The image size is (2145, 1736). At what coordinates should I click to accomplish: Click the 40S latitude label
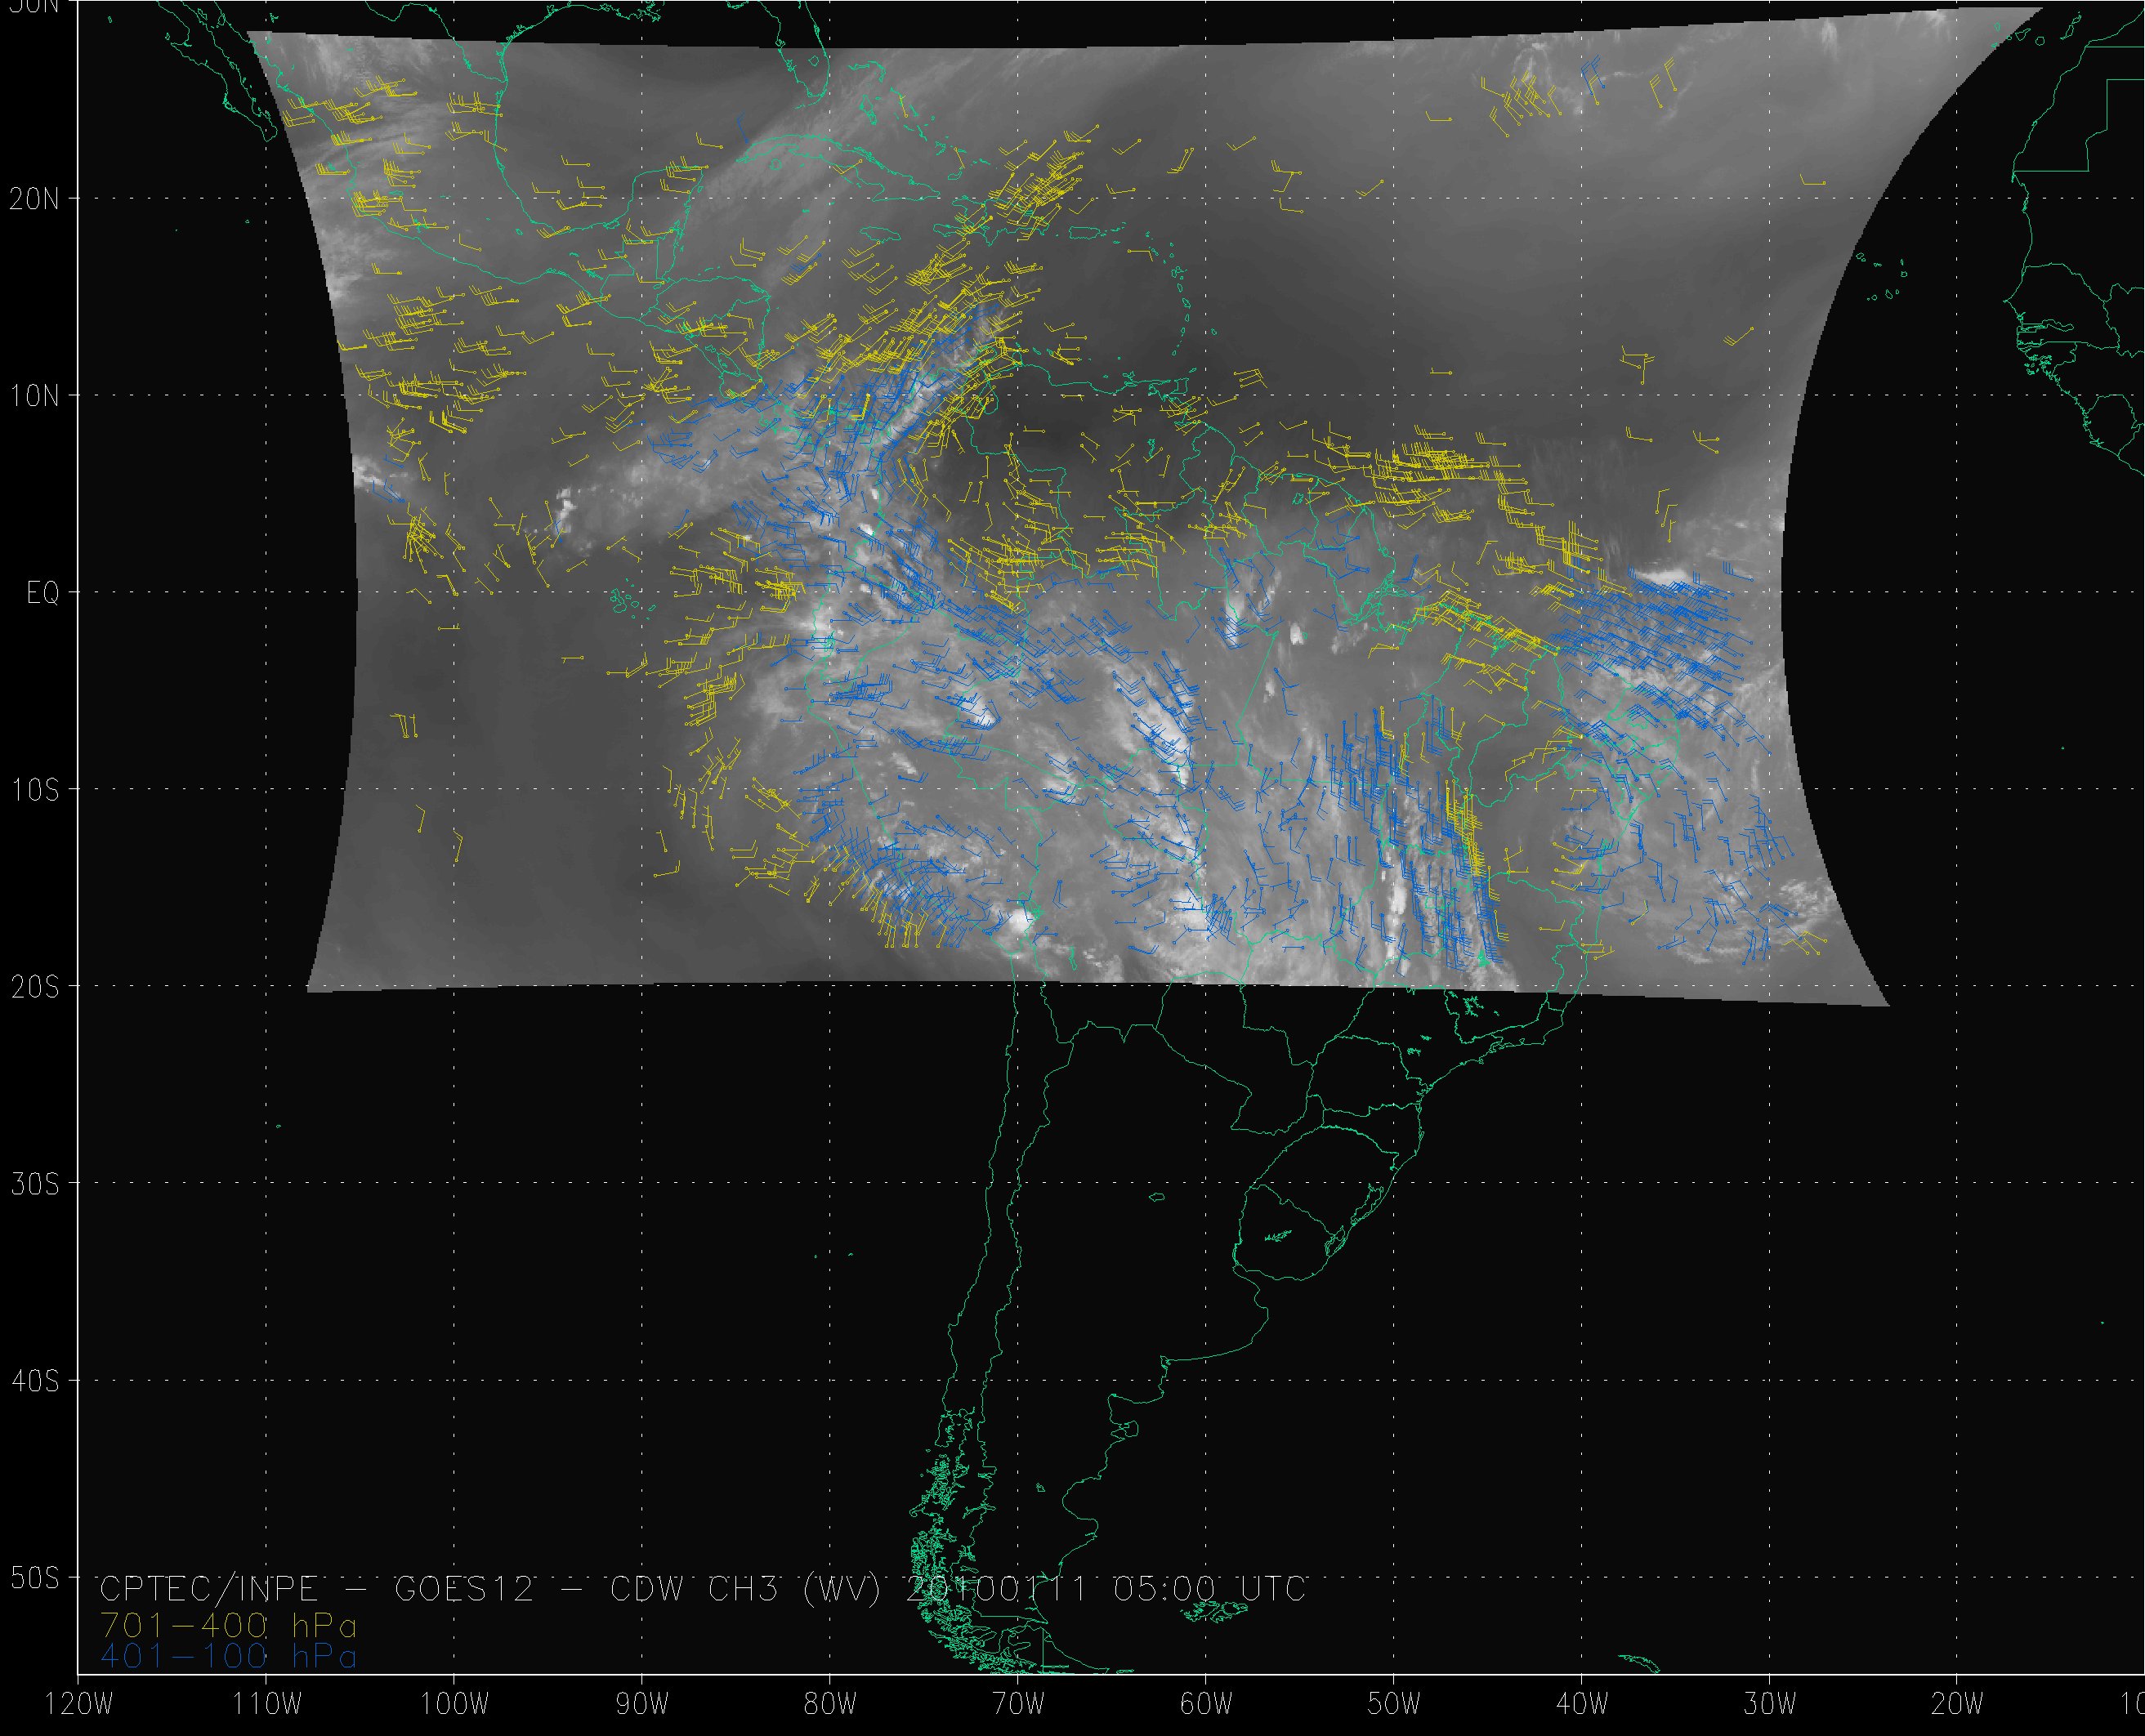pyautogui.click(x=35, y=1381)
